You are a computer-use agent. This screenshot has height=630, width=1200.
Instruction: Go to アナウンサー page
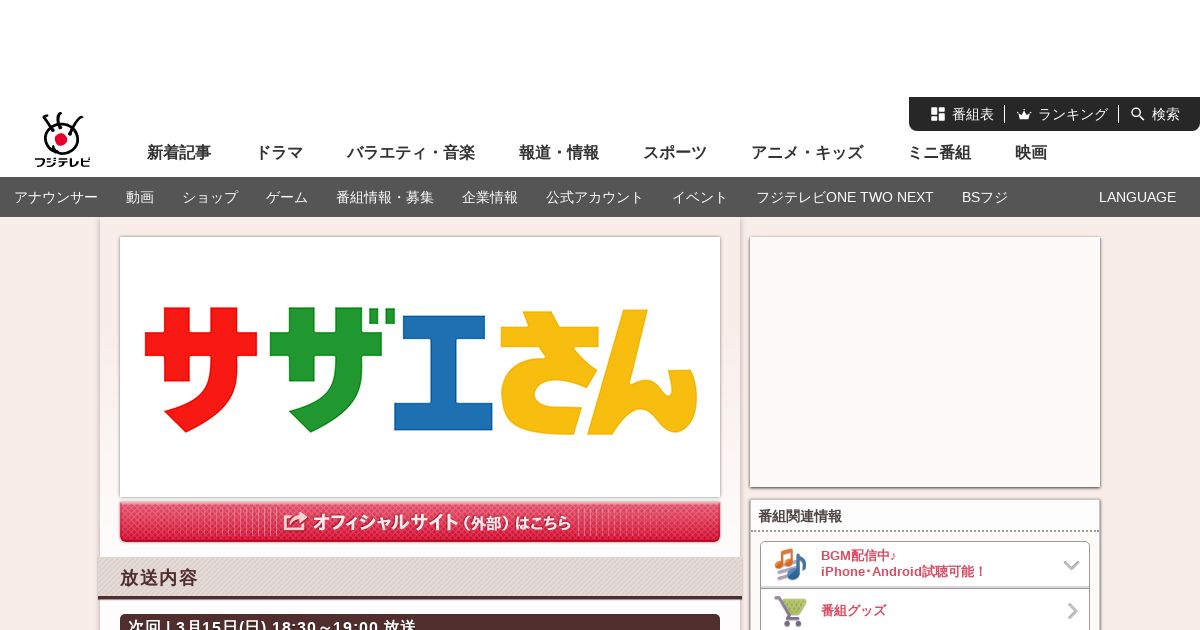click(x=56, y=197)
